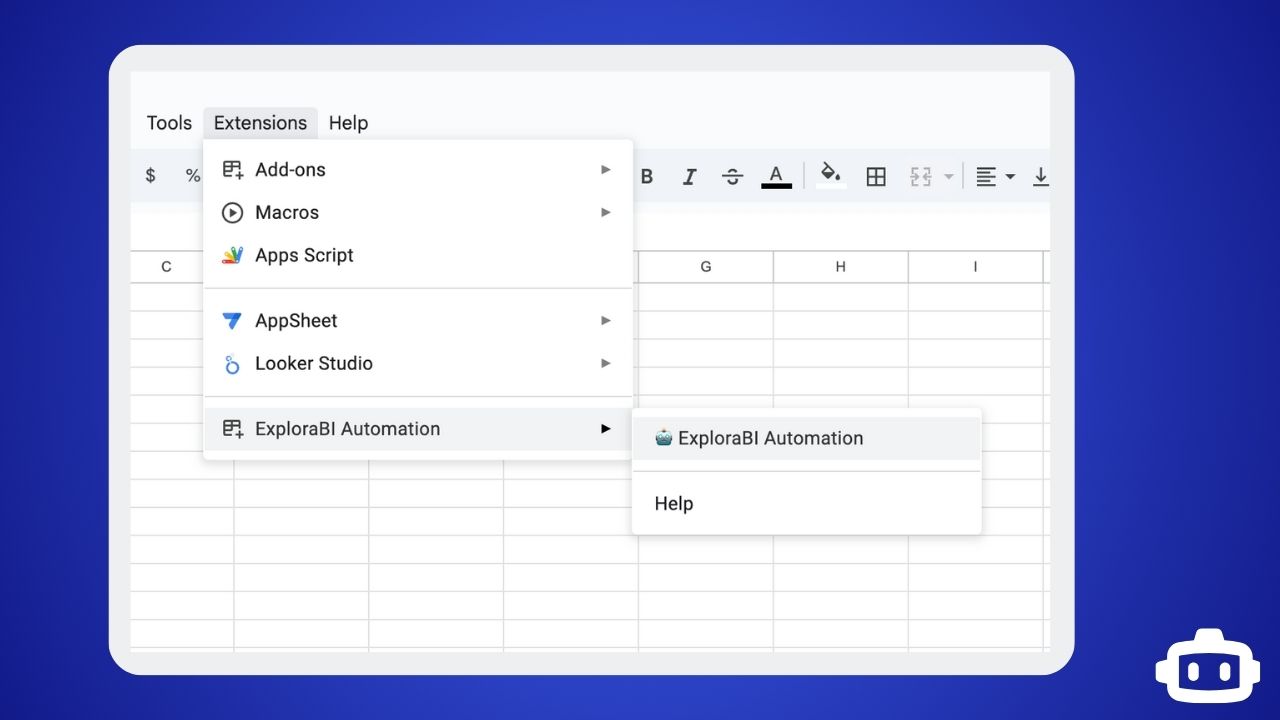1280x720 pixels.
Task: Open the Help menu in the menu bar
Action: [348, 122]
